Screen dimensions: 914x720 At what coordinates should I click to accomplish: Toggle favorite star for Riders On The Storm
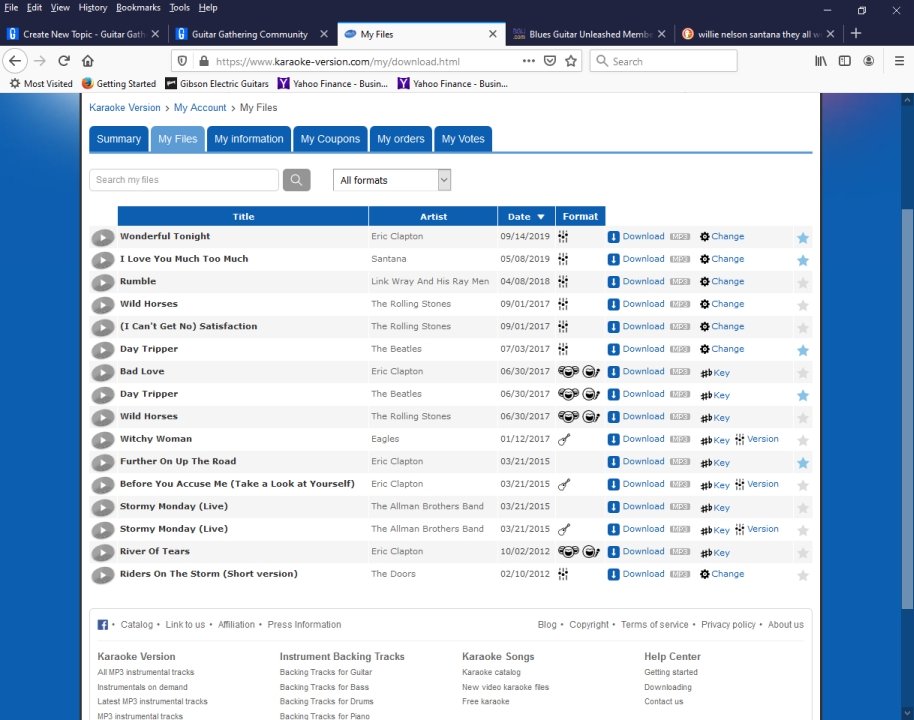coord(803,575)
